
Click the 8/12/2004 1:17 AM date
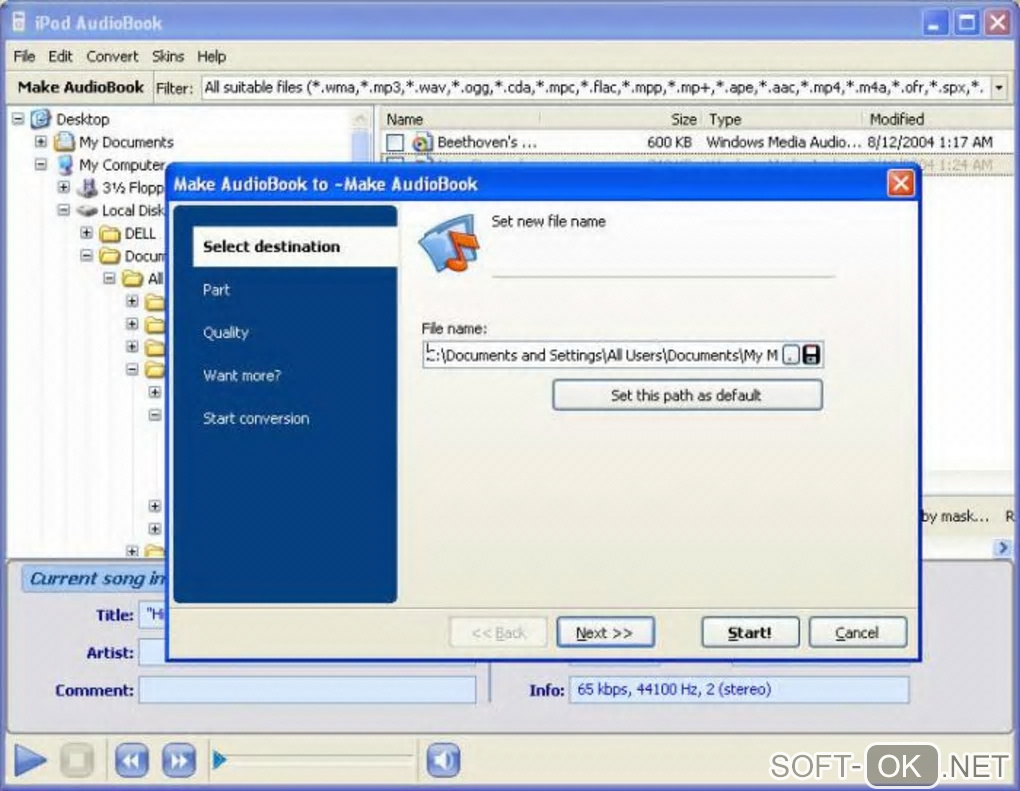(930, 142)
